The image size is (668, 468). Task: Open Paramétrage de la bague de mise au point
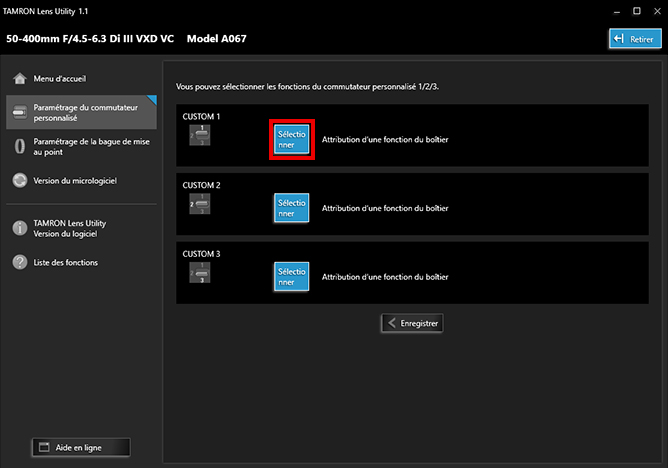[81, 146]
